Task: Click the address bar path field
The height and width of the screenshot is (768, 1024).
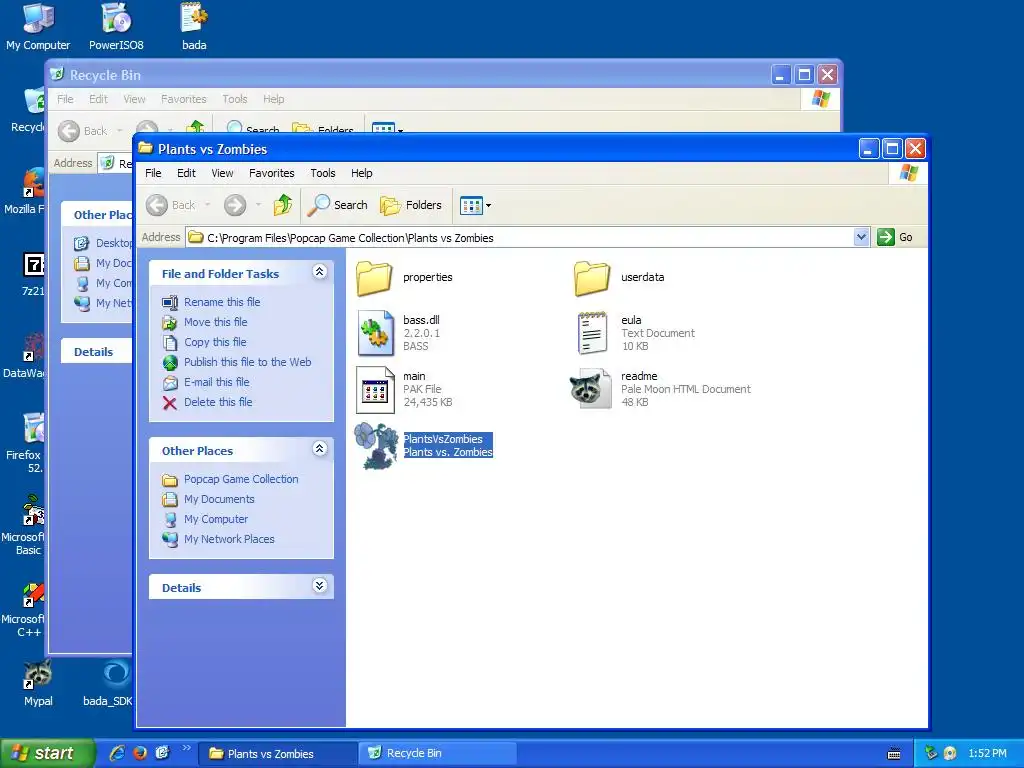Action: (x=520, y=238)
